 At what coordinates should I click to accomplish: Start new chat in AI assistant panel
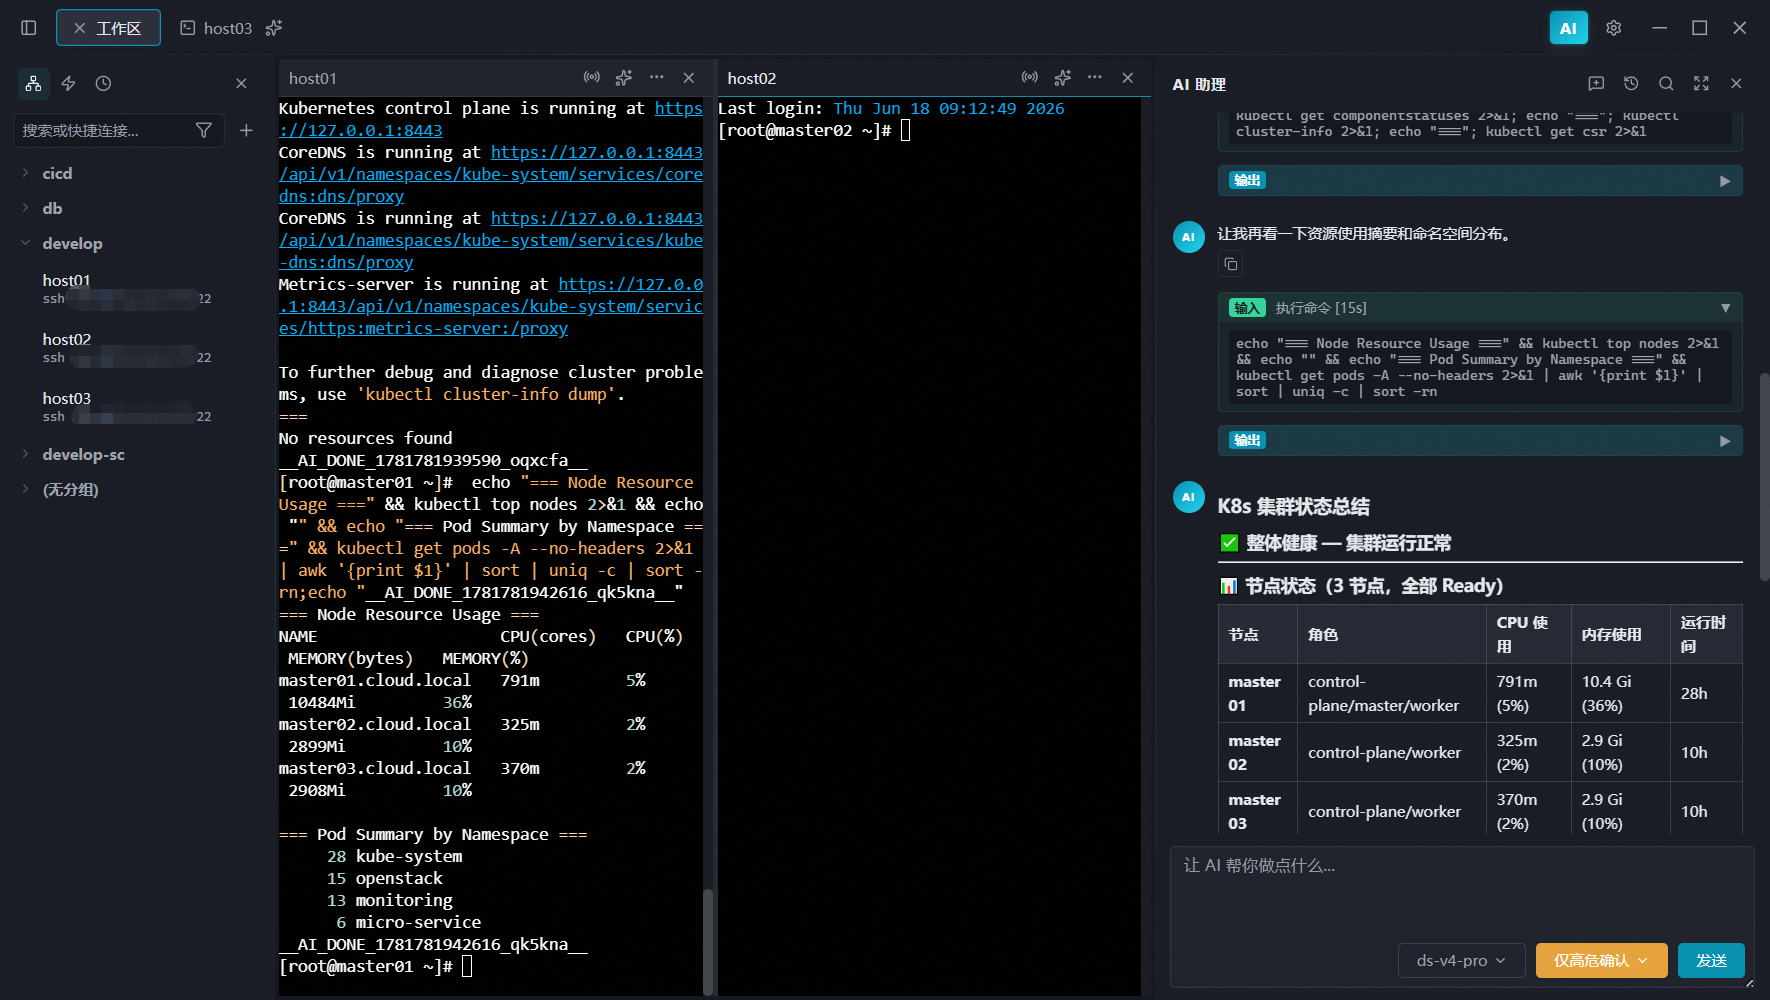[x=1596, y=84]
